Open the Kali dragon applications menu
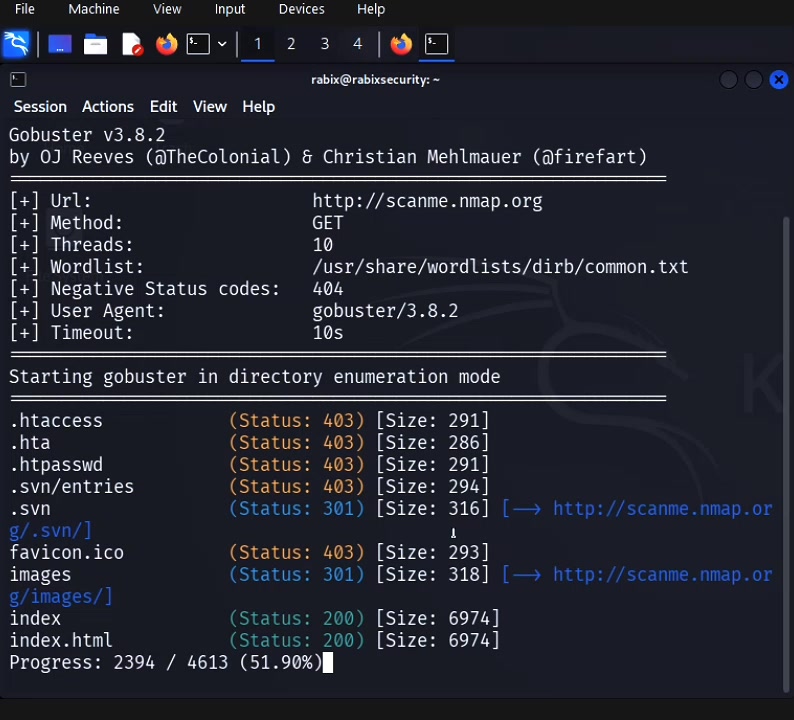The height and width of the screenshot is (720, 794). (16, 45)
